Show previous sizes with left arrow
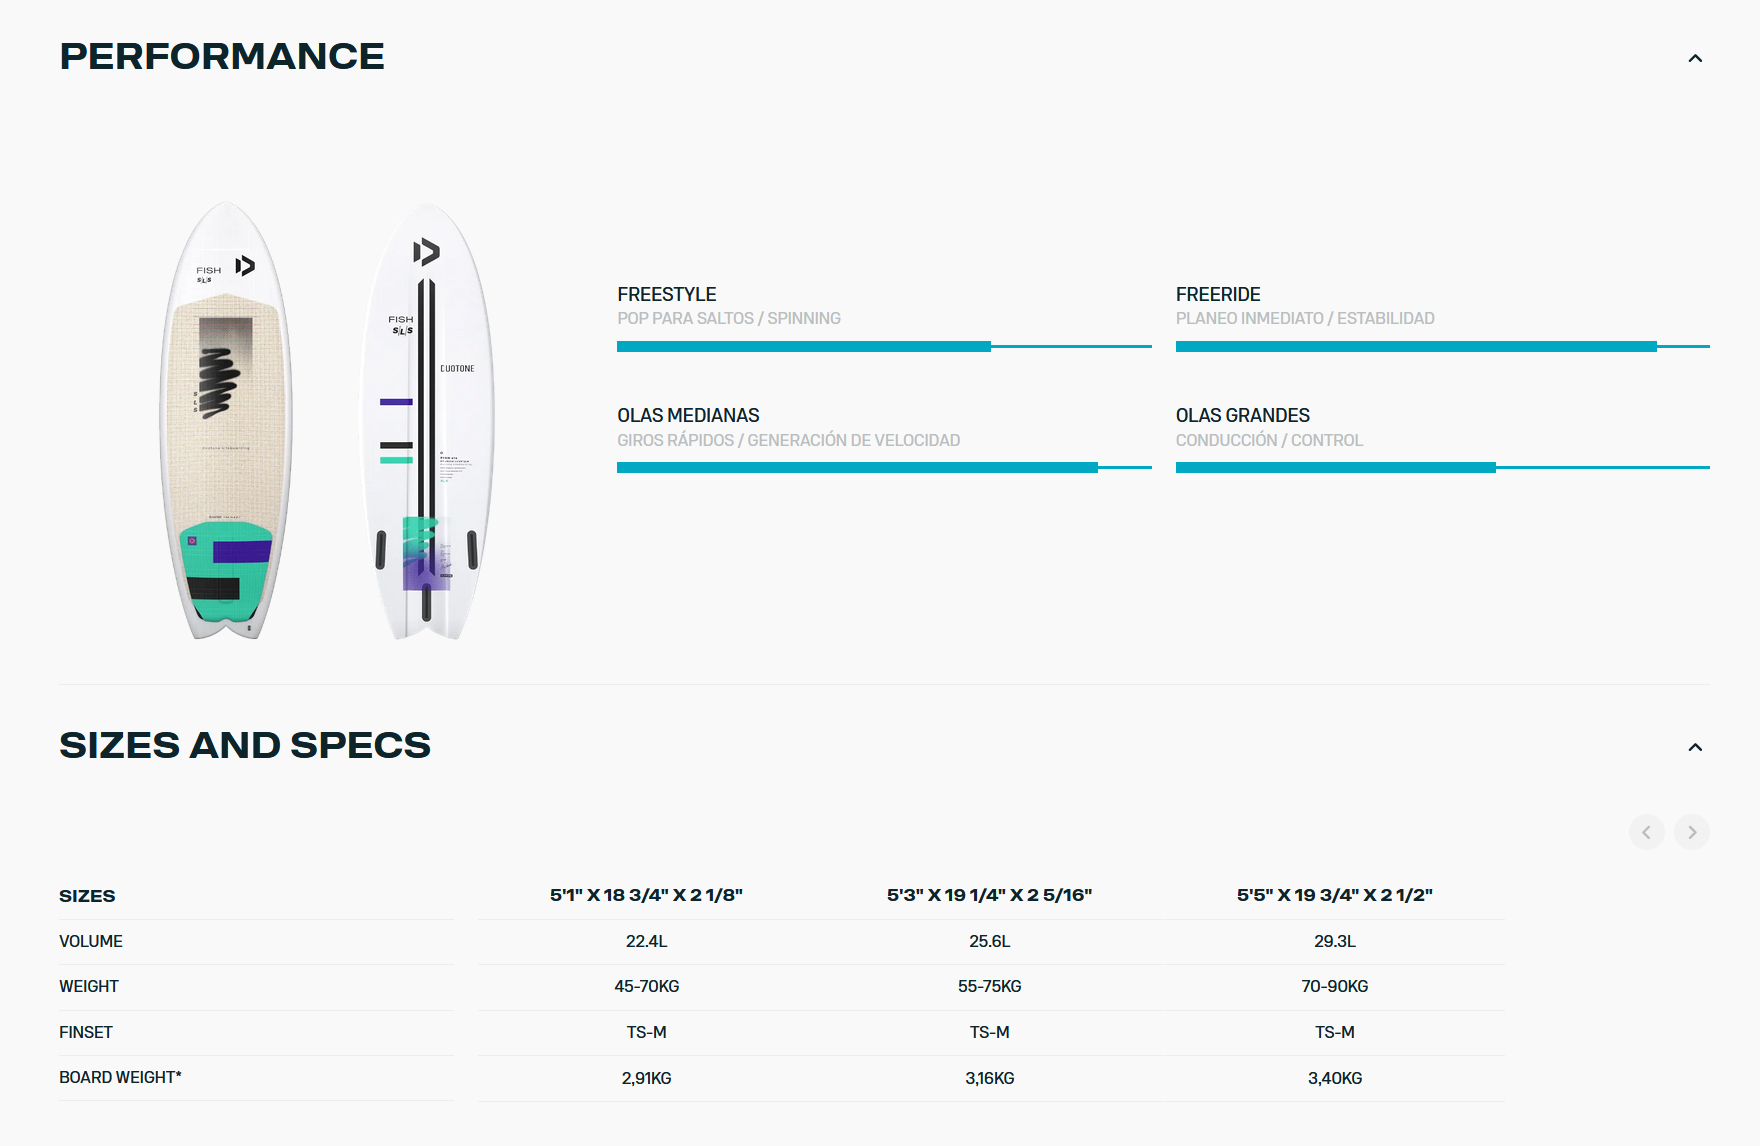The width and height of the screenshot is (1760, 1146). [x=1647, y=832]
